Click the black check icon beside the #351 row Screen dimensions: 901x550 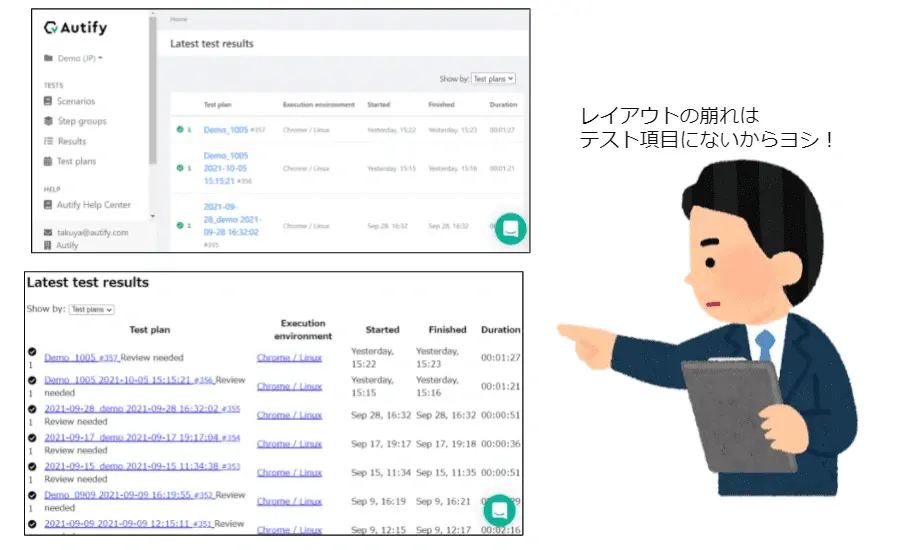(x=32, y=524)
